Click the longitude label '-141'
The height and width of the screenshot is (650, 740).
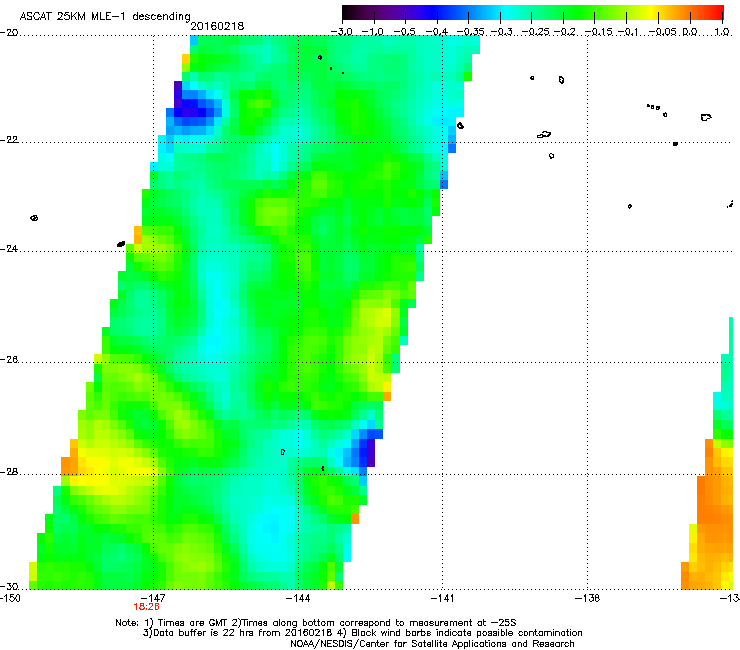tap(443, 598)
